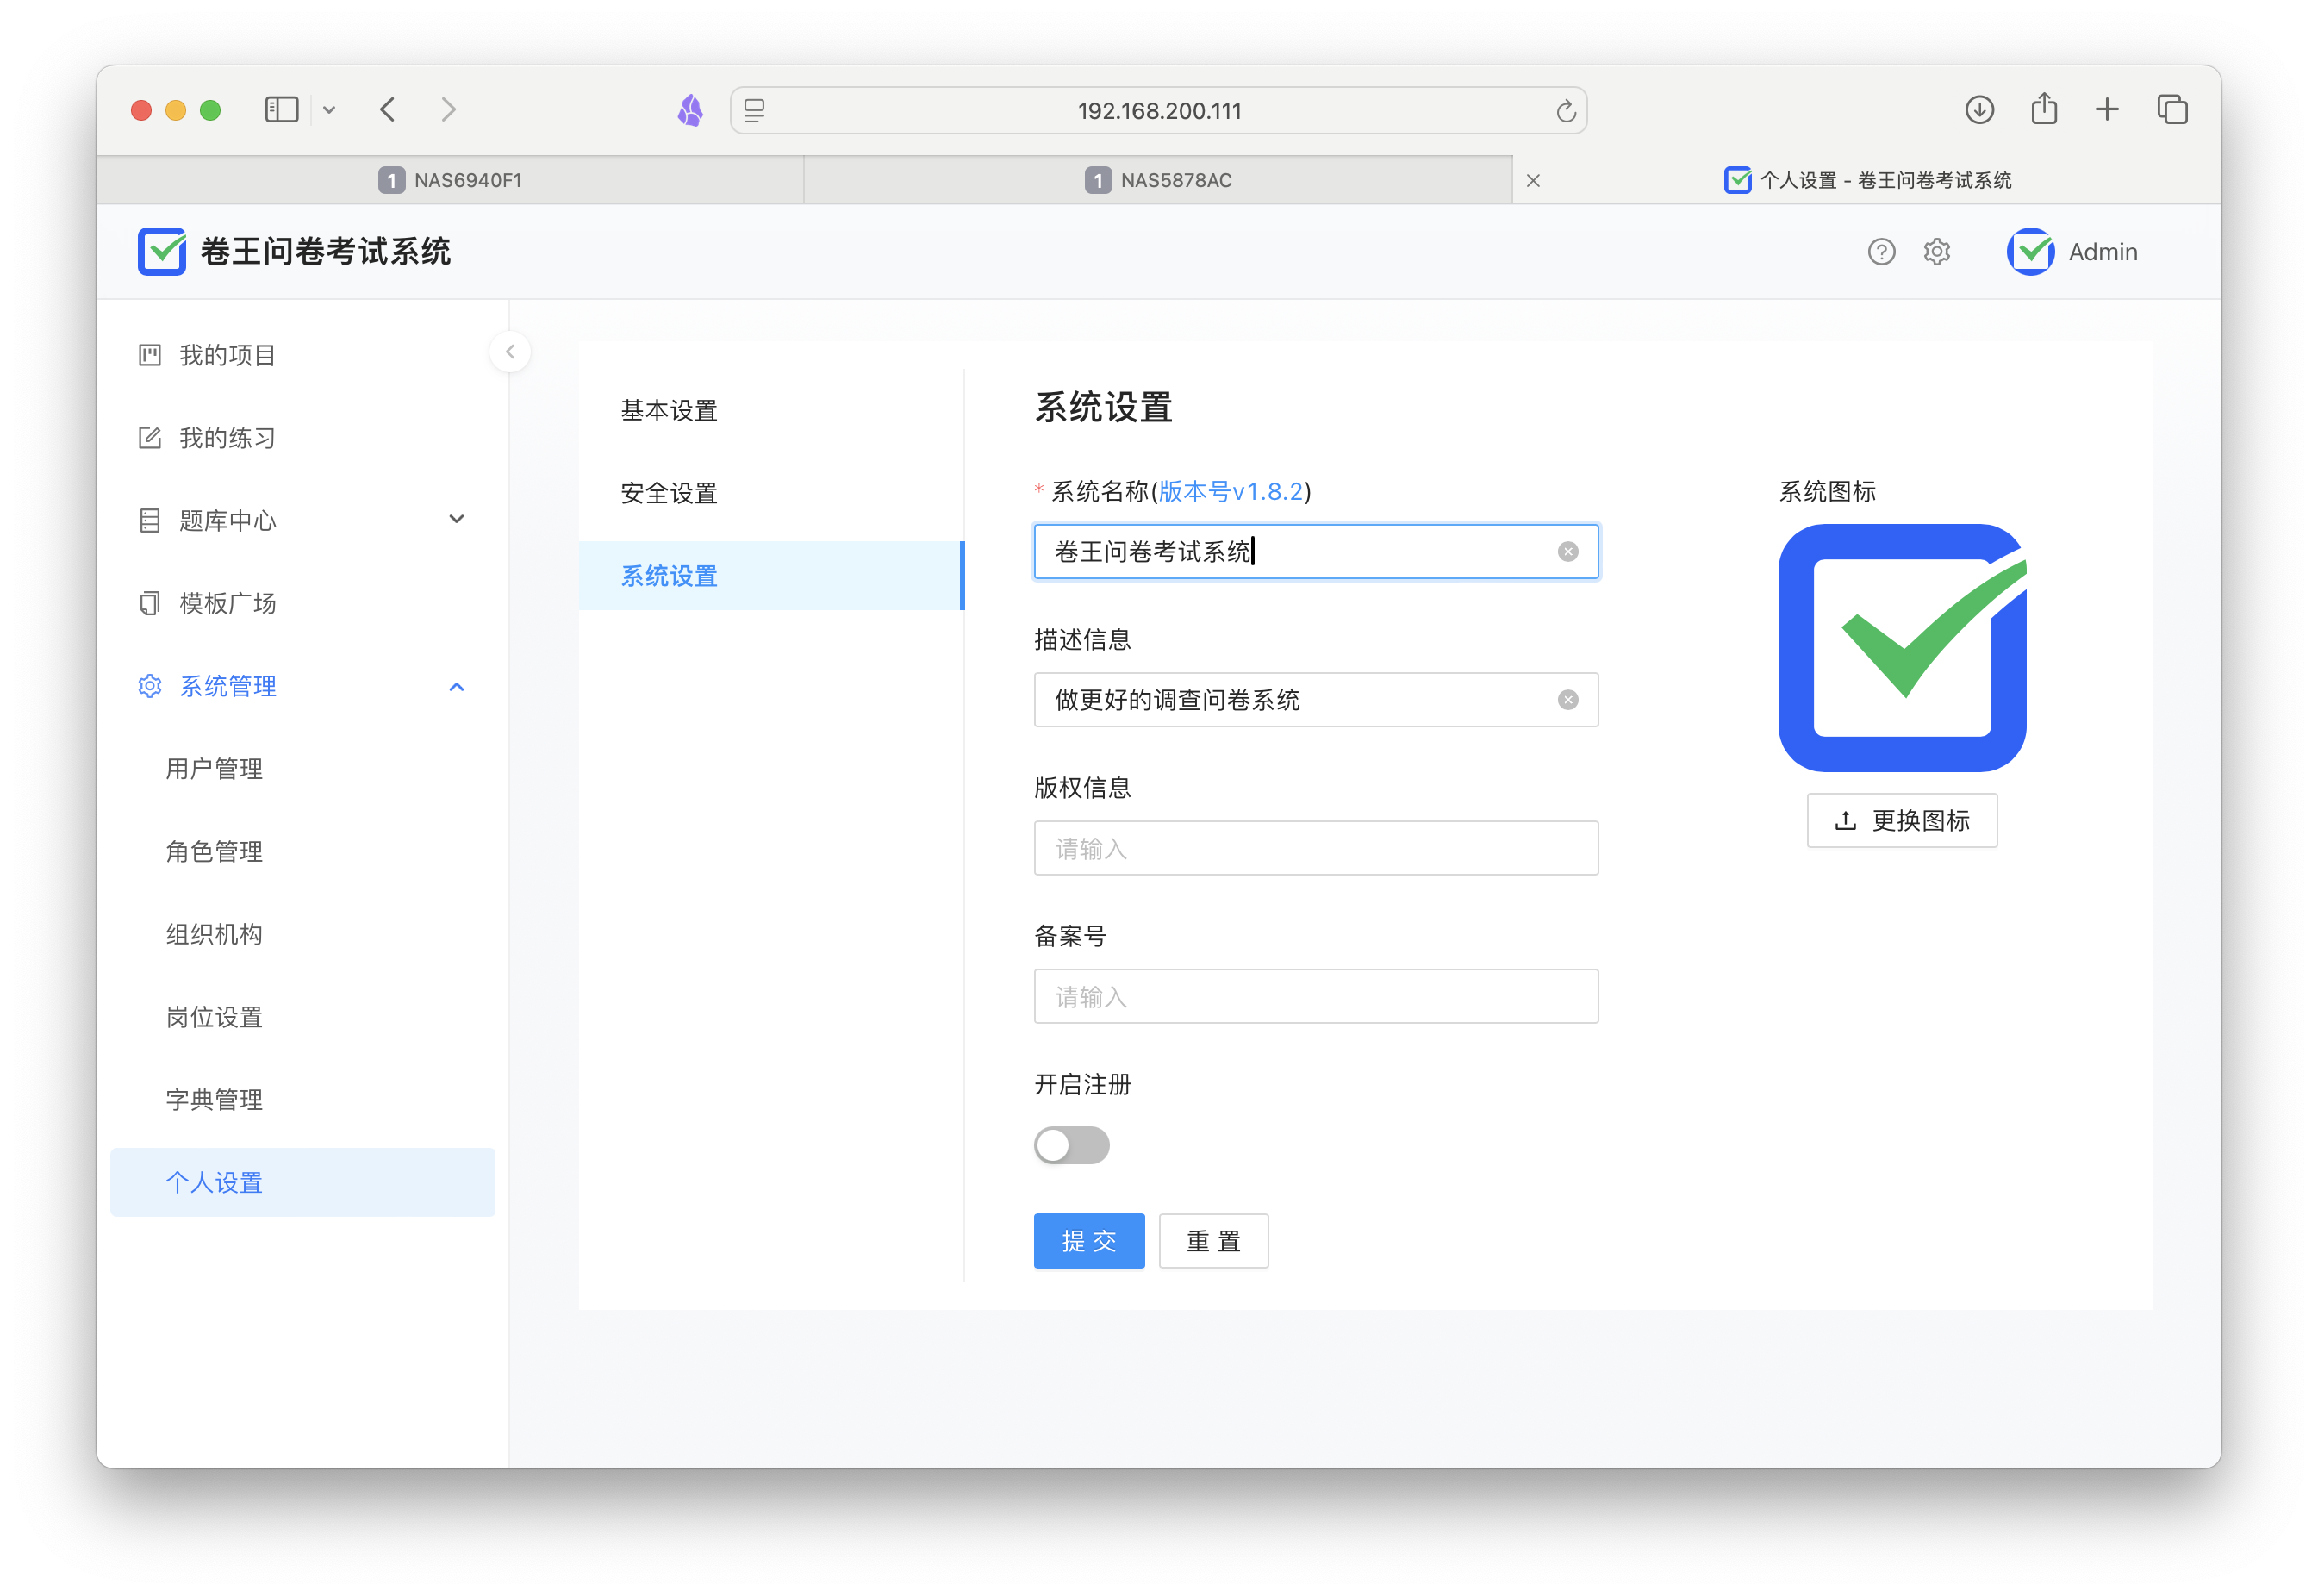
Task: Expand the 题库中心 chevron
Action: (457, 519)
